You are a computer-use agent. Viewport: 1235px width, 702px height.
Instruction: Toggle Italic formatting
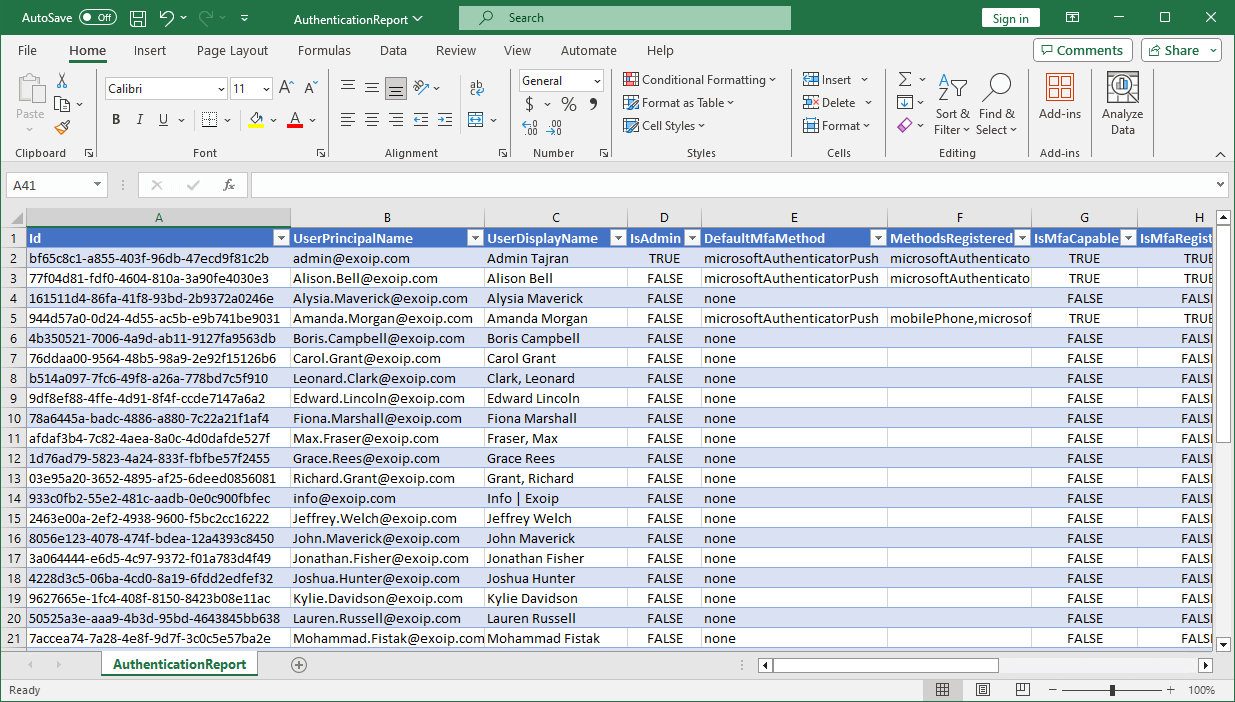point(140,120)
